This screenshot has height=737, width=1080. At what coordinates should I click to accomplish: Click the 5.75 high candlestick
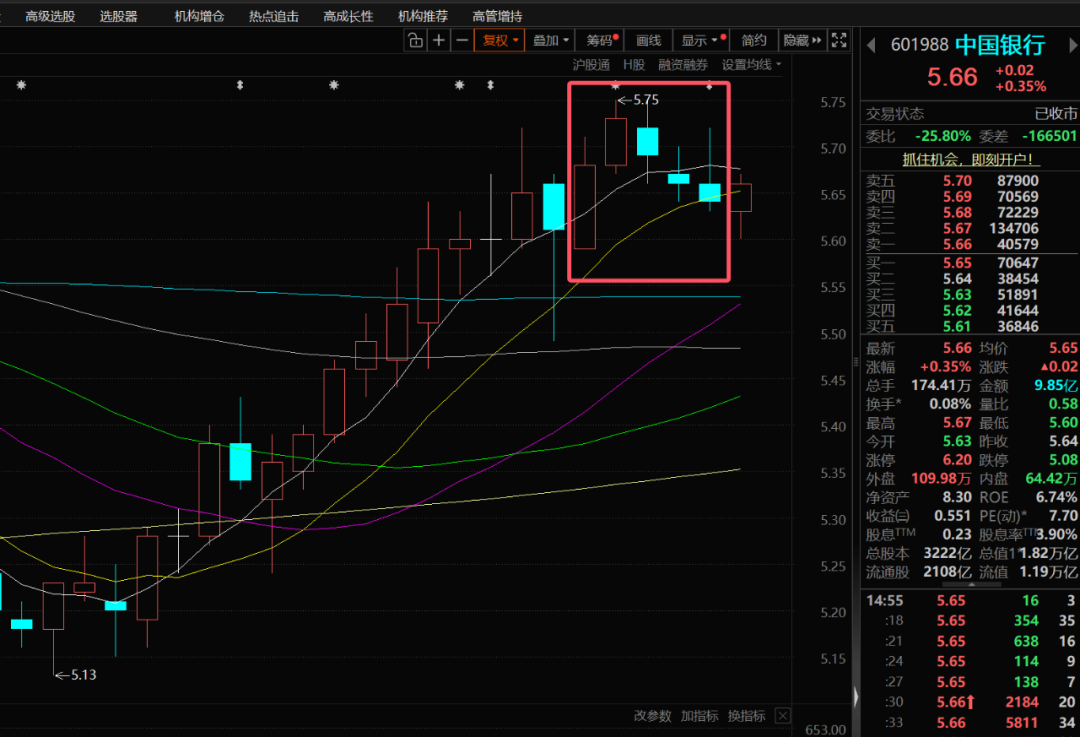(615, 141)
